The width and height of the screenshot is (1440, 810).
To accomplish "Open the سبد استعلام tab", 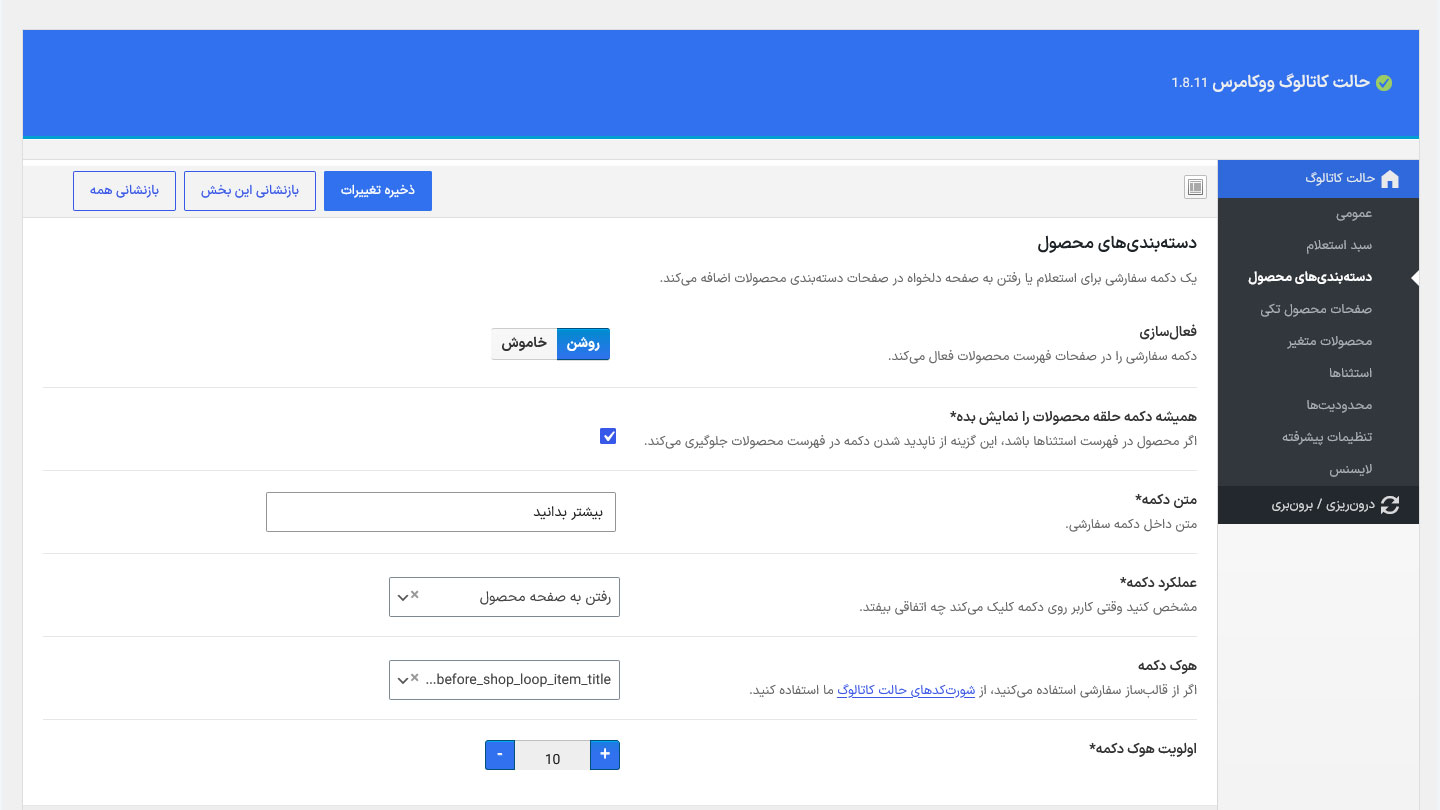I will pyautogui.click(x=1339, y=245).
